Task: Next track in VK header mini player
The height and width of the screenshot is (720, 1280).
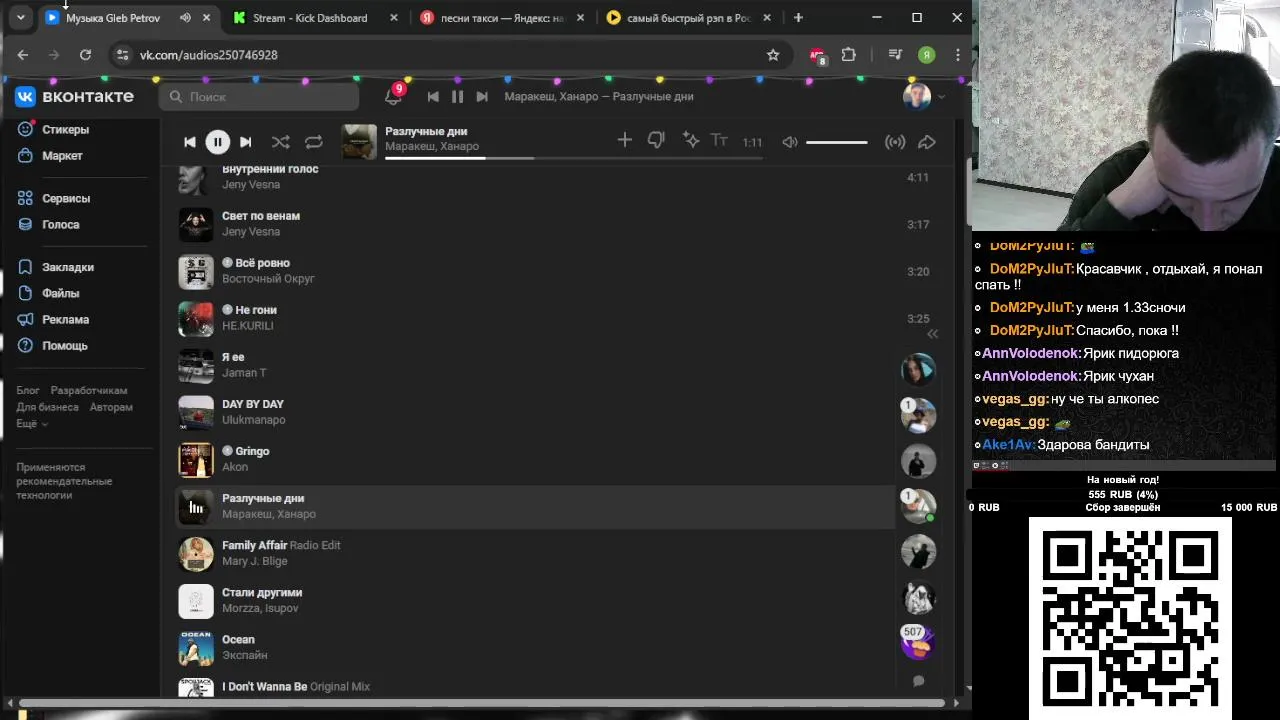Action: click(x=482, y=97)
